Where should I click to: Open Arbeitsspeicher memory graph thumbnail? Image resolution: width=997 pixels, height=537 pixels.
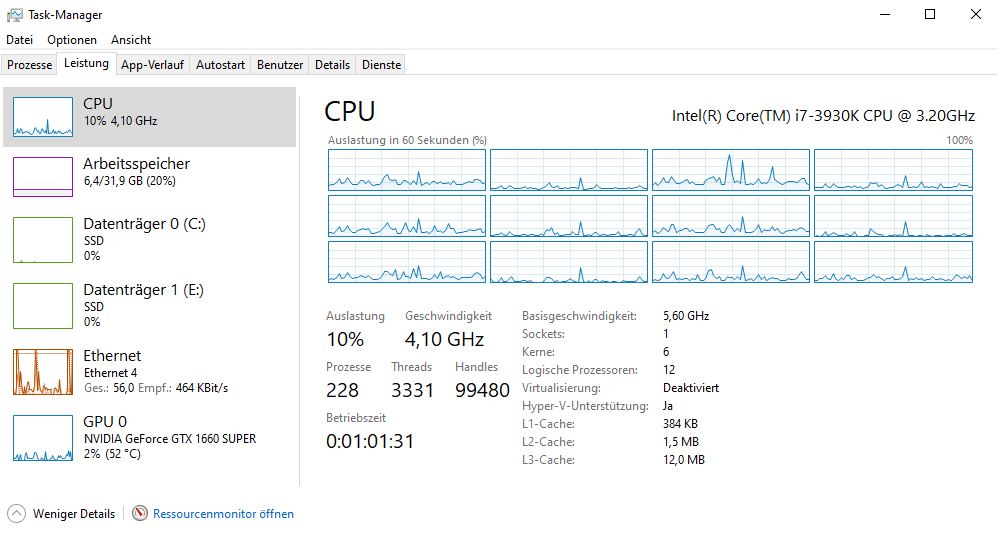(43, 177)
